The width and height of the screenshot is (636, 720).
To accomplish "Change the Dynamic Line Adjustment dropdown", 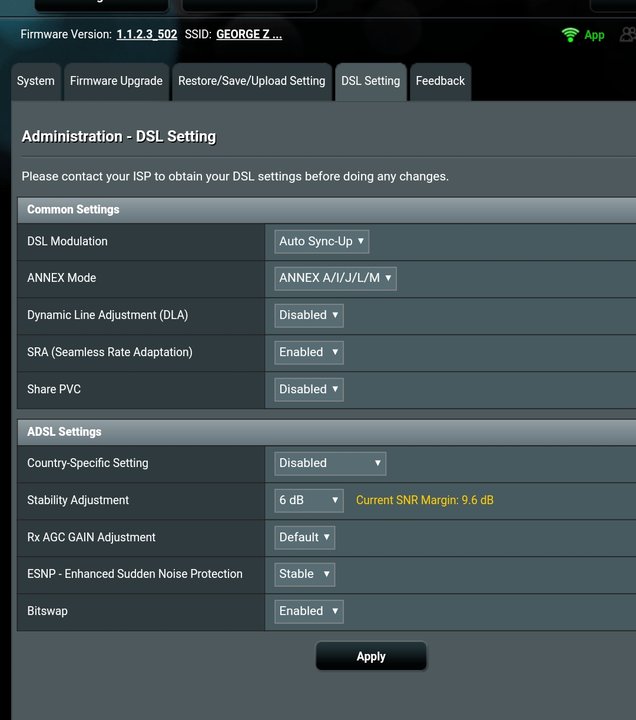I will pos(309,315).
